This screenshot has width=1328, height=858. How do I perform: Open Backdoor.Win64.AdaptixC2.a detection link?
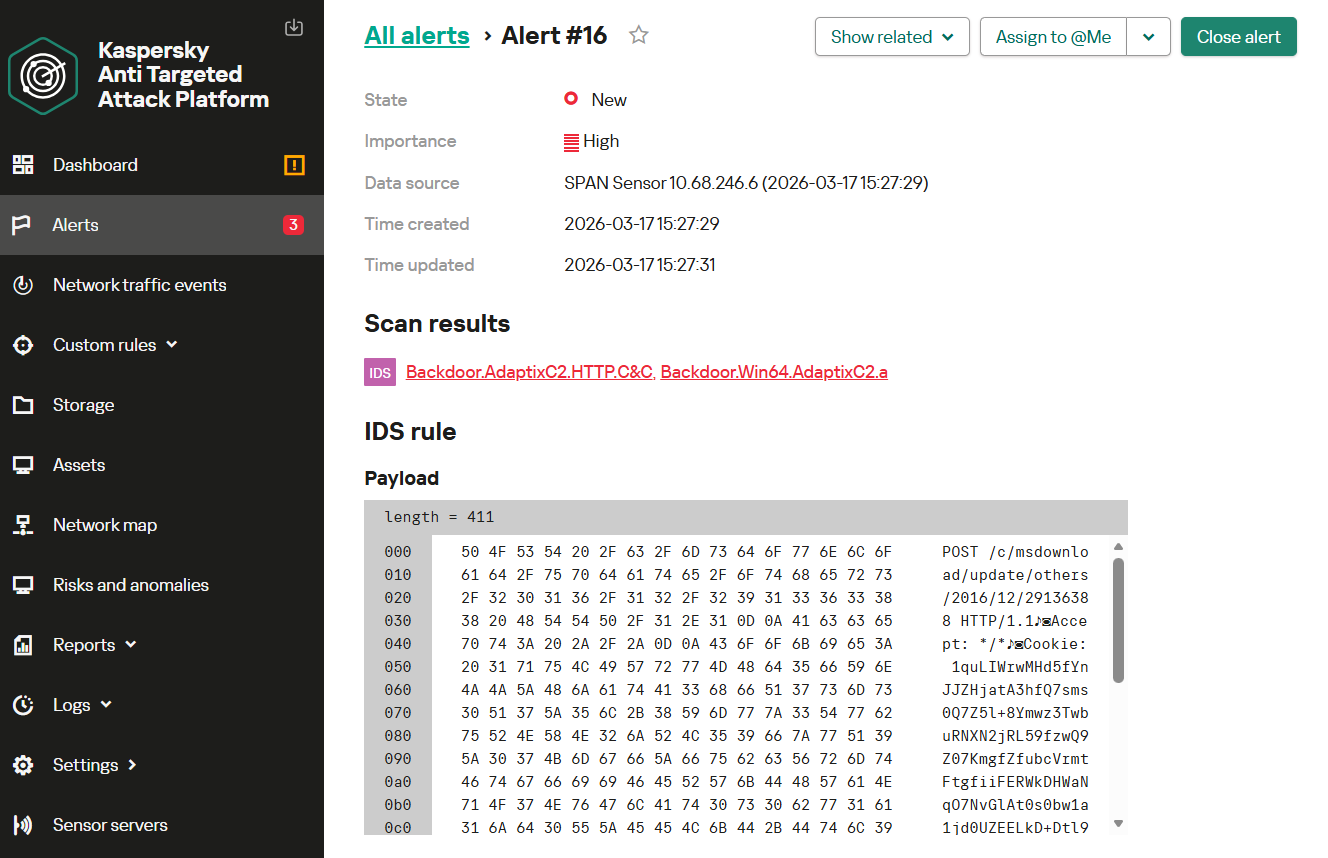click(774, 372)
